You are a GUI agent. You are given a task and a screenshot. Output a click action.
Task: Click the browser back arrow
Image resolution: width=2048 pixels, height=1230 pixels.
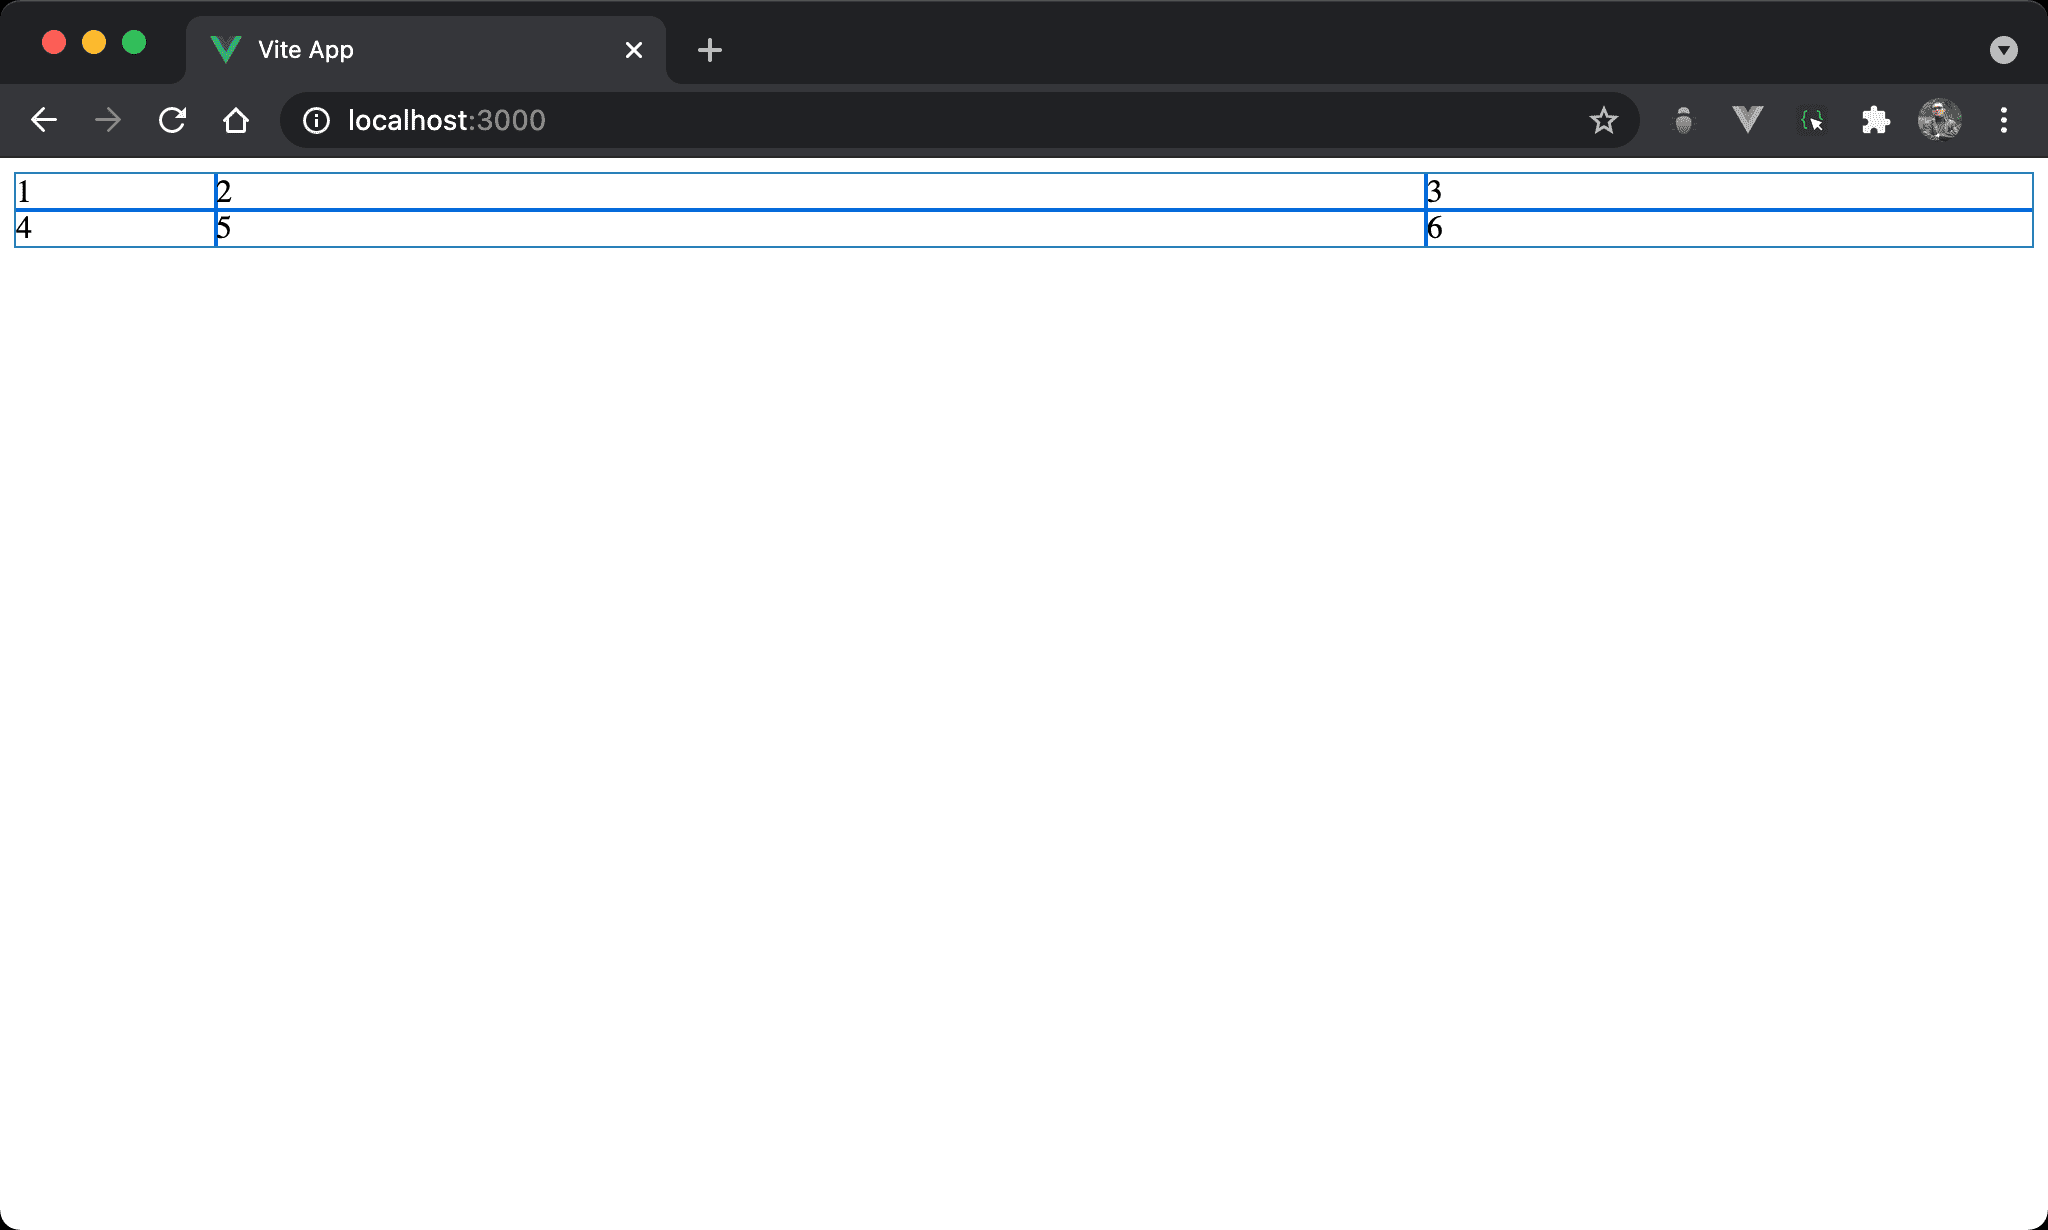(x=44, y=121)
